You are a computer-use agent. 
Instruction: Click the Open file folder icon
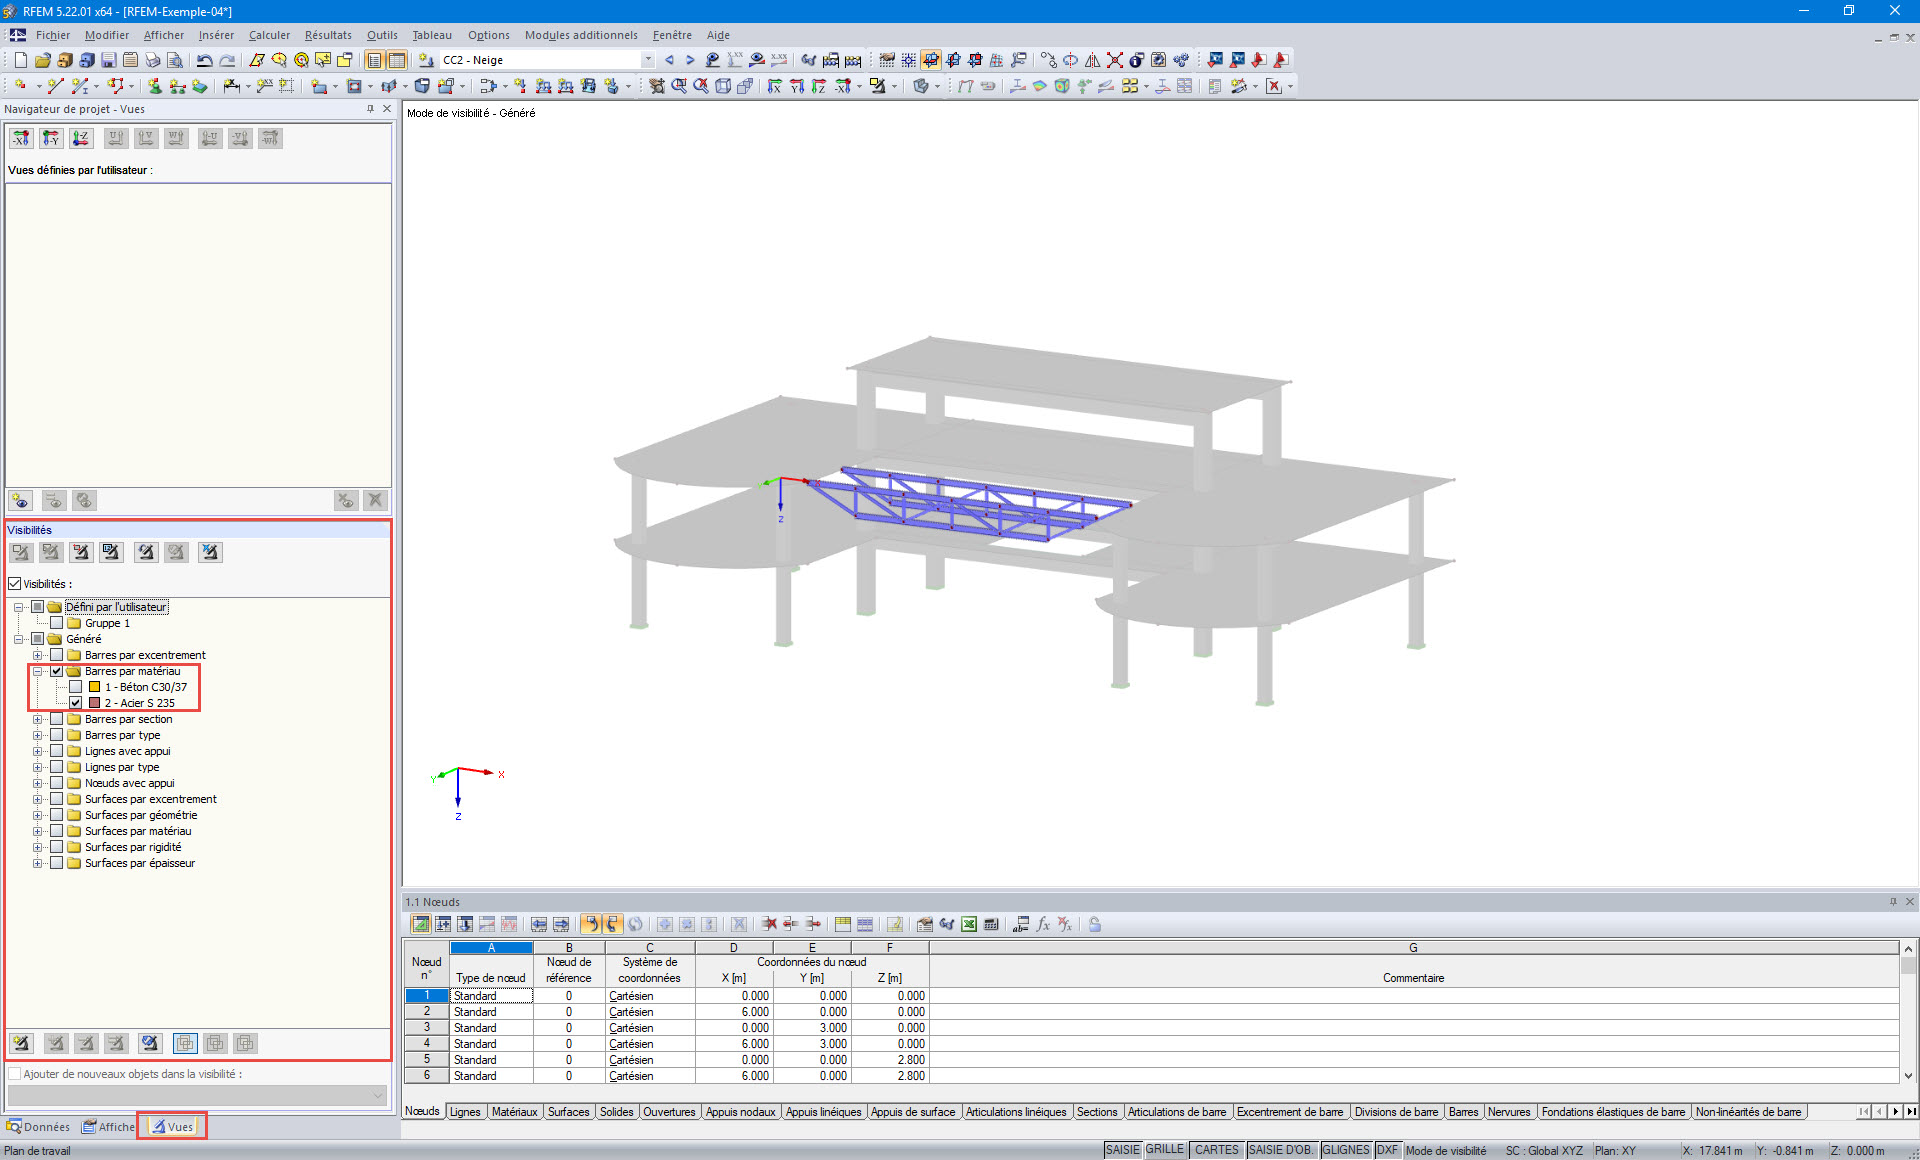point(42,60)
